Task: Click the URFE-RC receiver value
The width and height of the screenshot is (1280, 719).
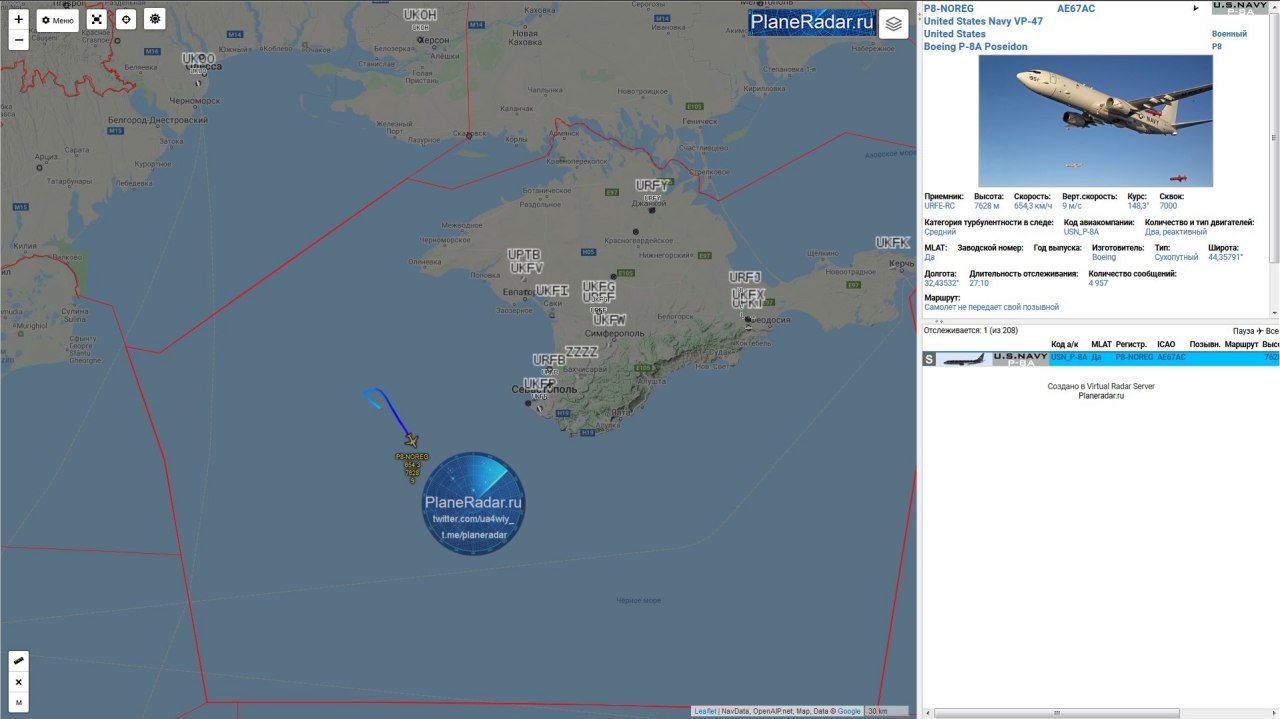Action: 940,205
